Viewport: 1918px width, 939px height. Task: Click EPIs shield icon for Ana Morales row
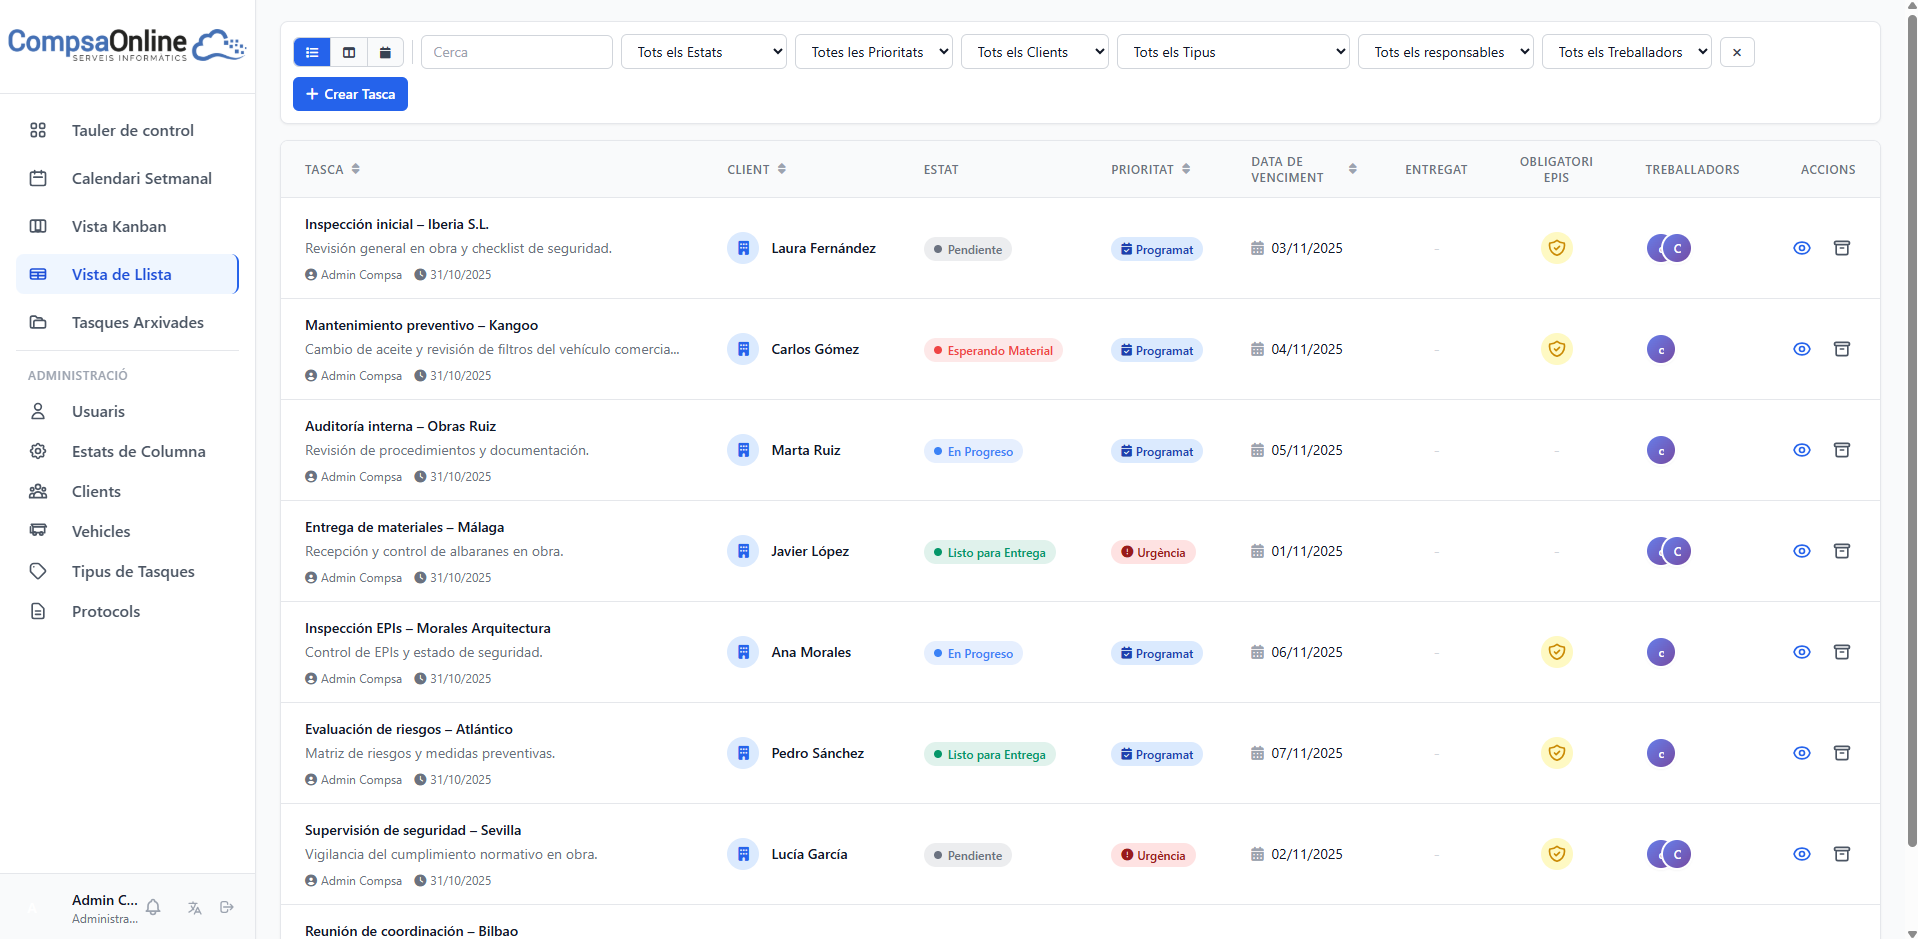pos(1557,652)
